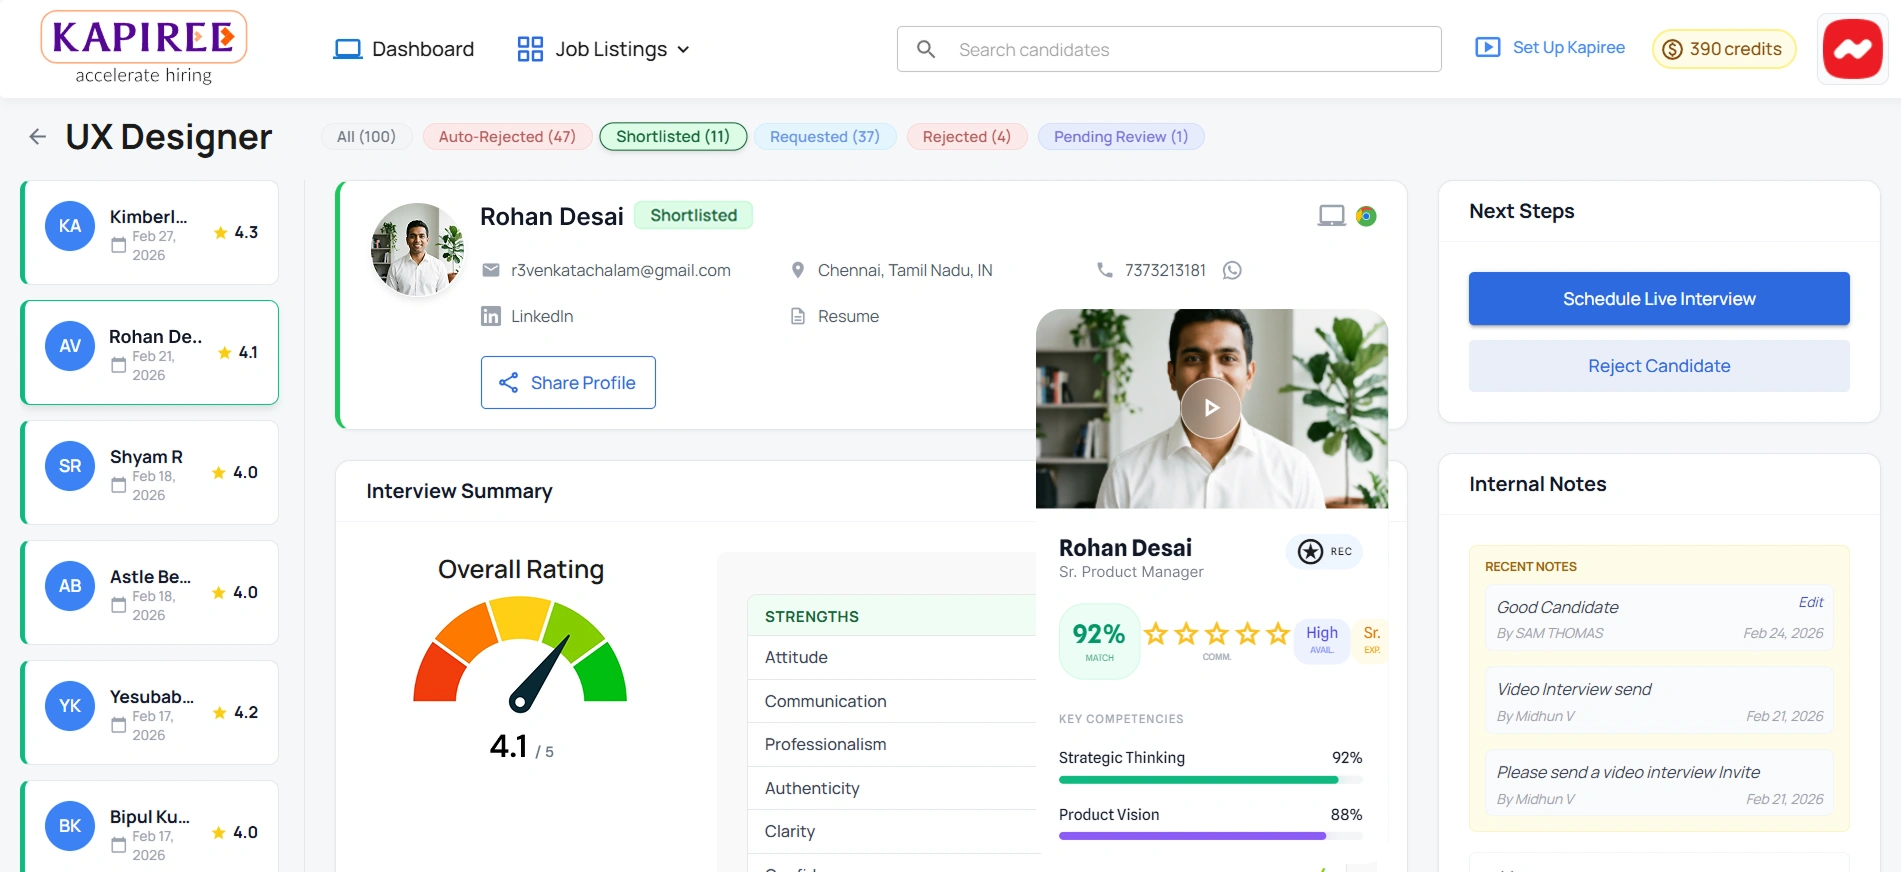Open the user avatar in top right
Image resolution: width=1902 pixels, height=872 pixels.
(1852, 49)
